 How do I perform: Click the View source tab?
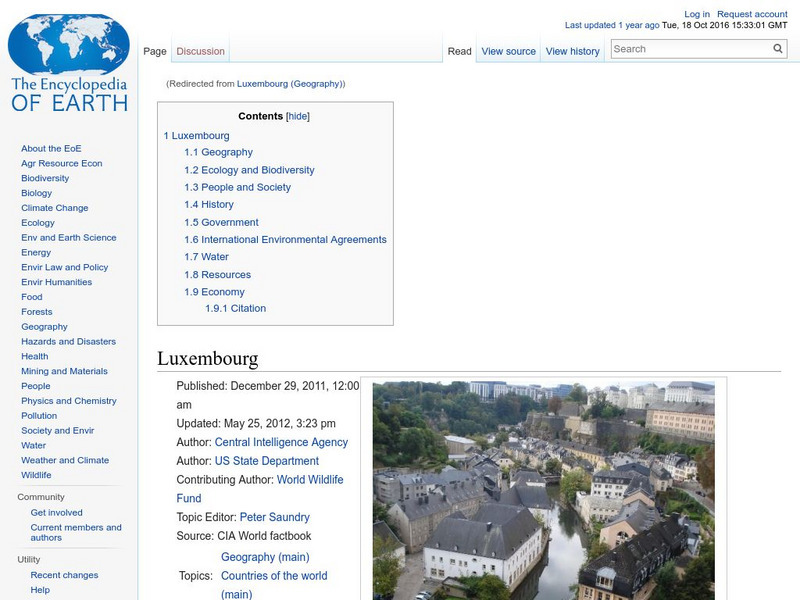click(x=508, y=50)
